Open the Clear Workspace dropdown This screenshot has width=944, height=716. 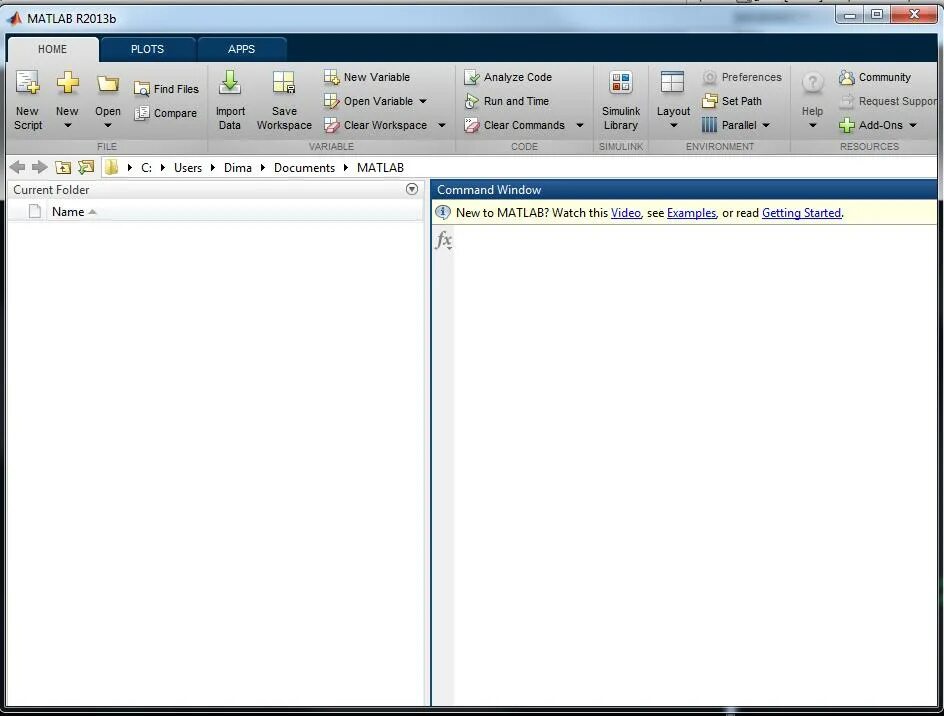[441, 125]
